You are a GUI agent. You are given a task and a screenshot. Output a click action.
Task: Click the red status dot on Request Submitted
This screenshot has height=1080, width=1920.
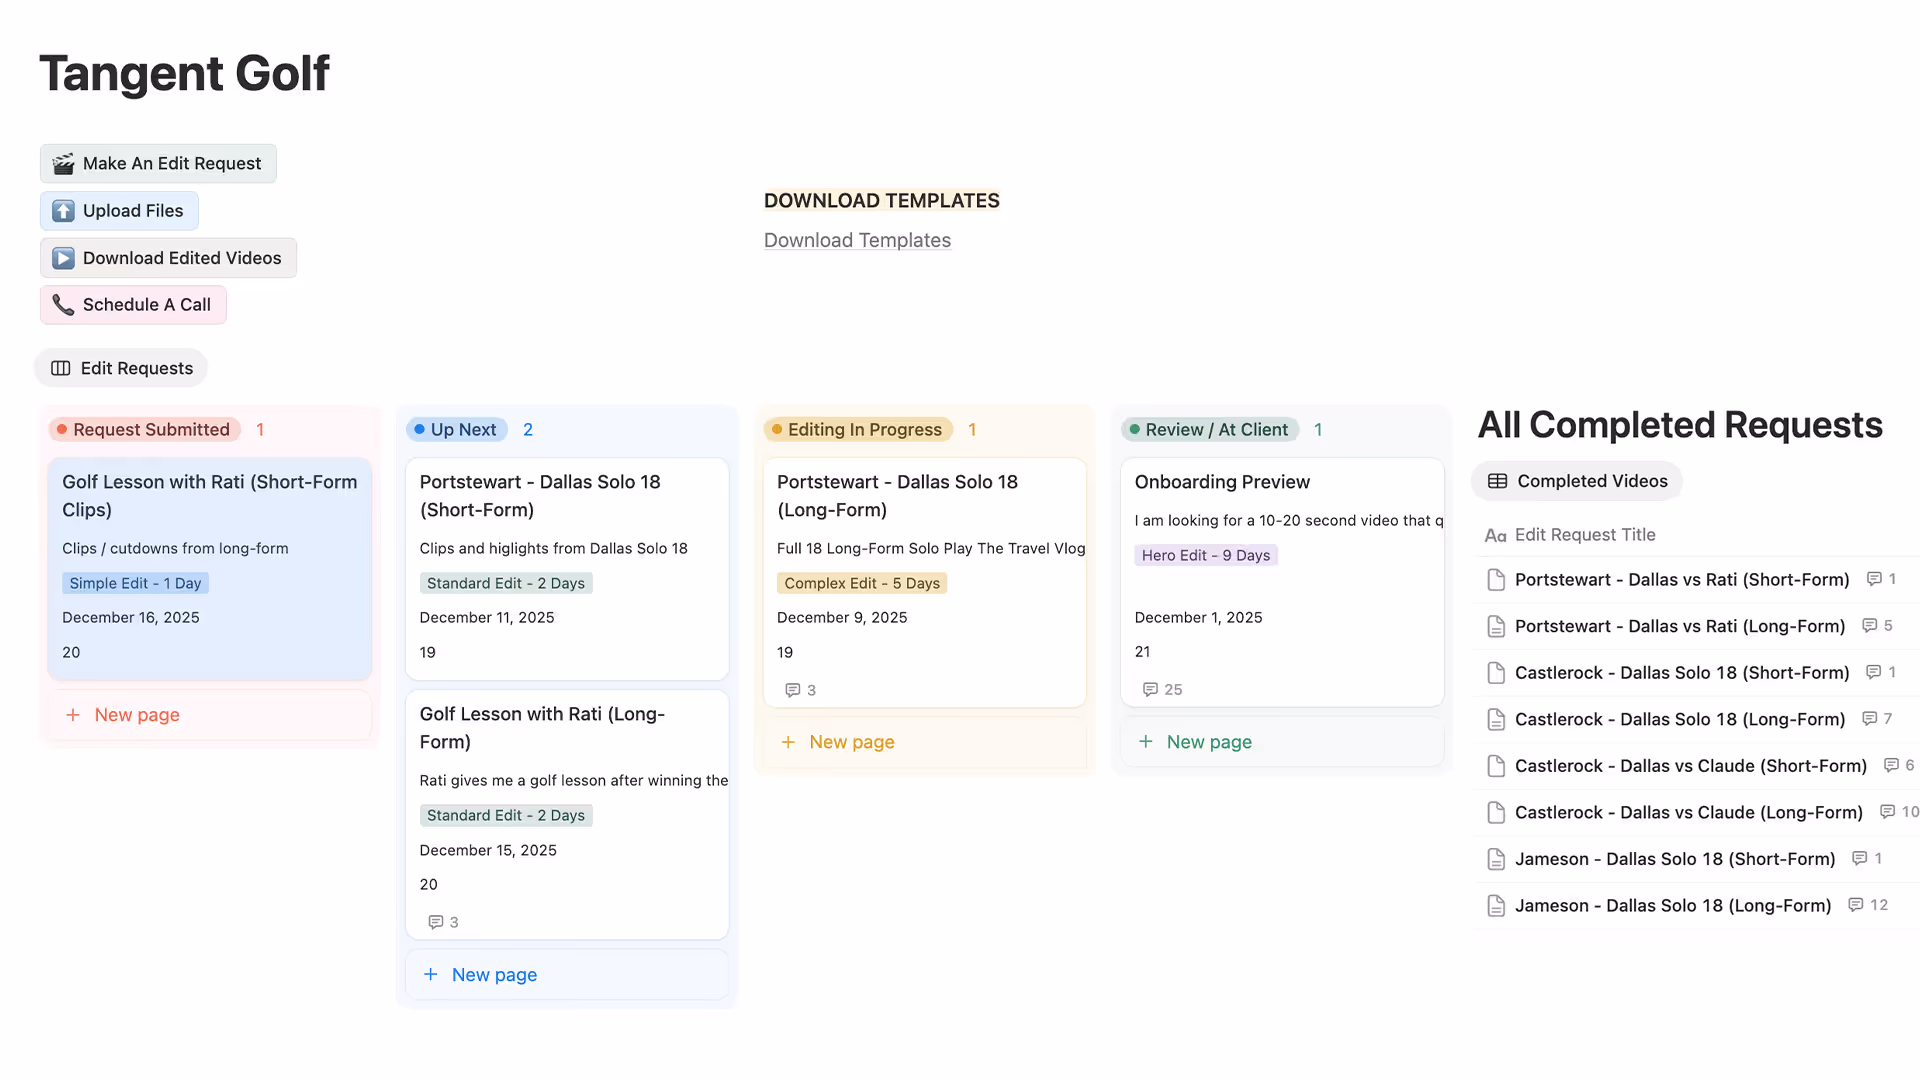[x=61, y=429]
